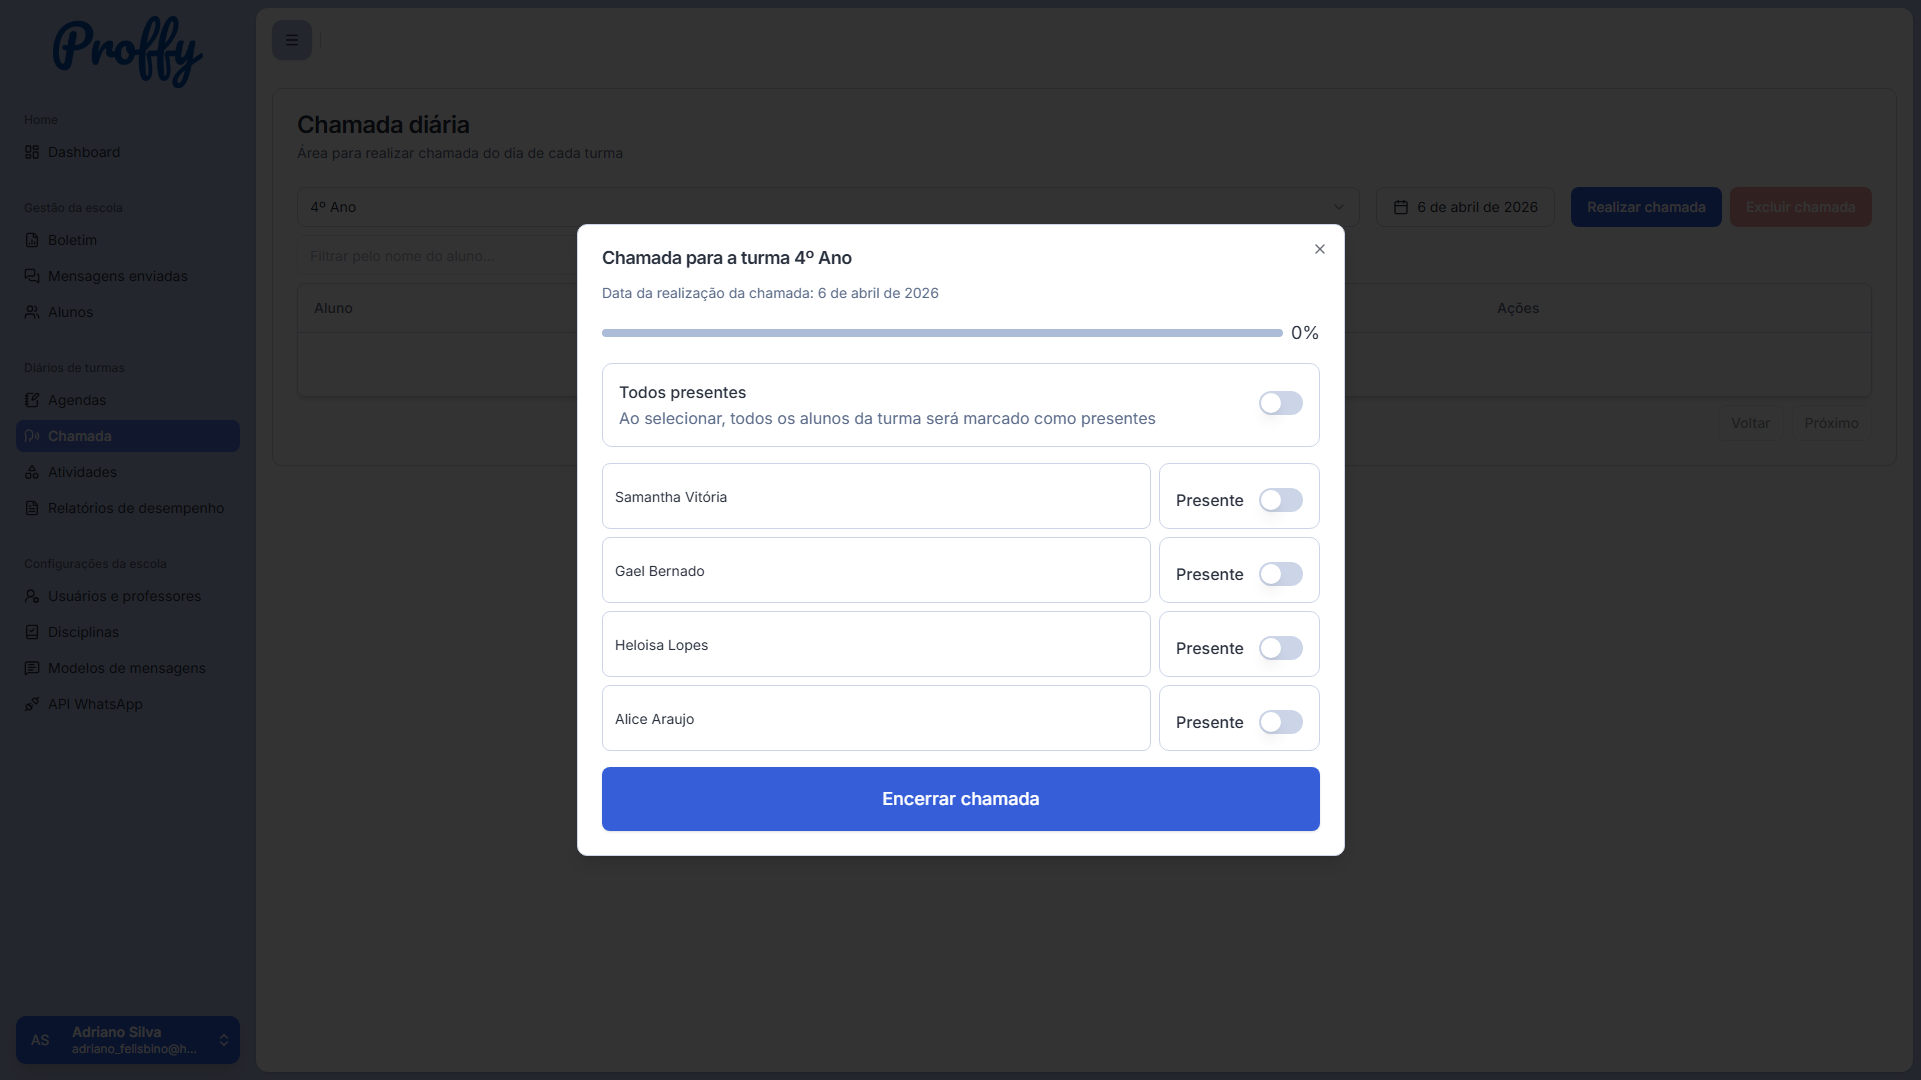Screen dimensions: 1921x1080
Task: Toggle Presente for Heloisa Lopes
Action: pyautogui.click(x=1280, y=648)
